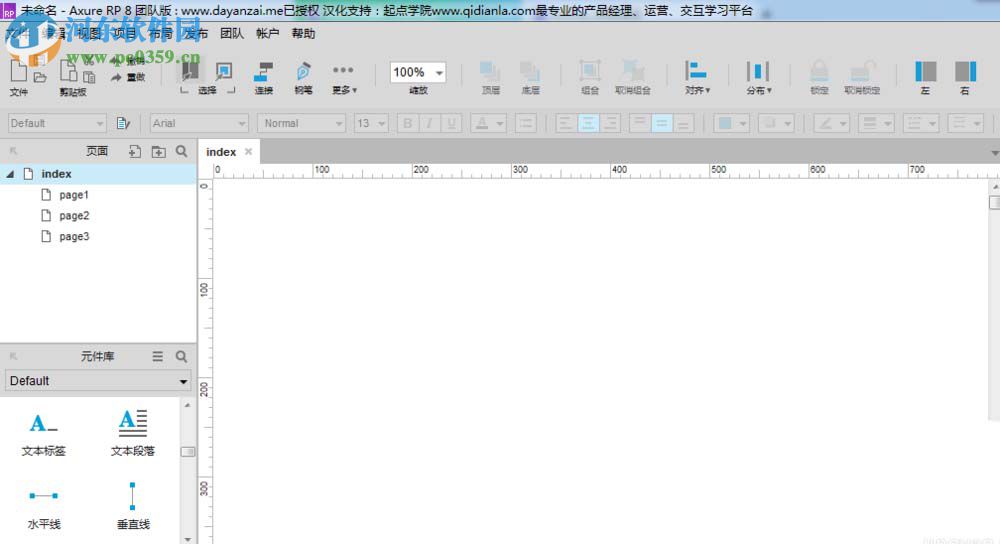Align text center
The height and width of the screenshot is (544, 1000).
[587, 123]
